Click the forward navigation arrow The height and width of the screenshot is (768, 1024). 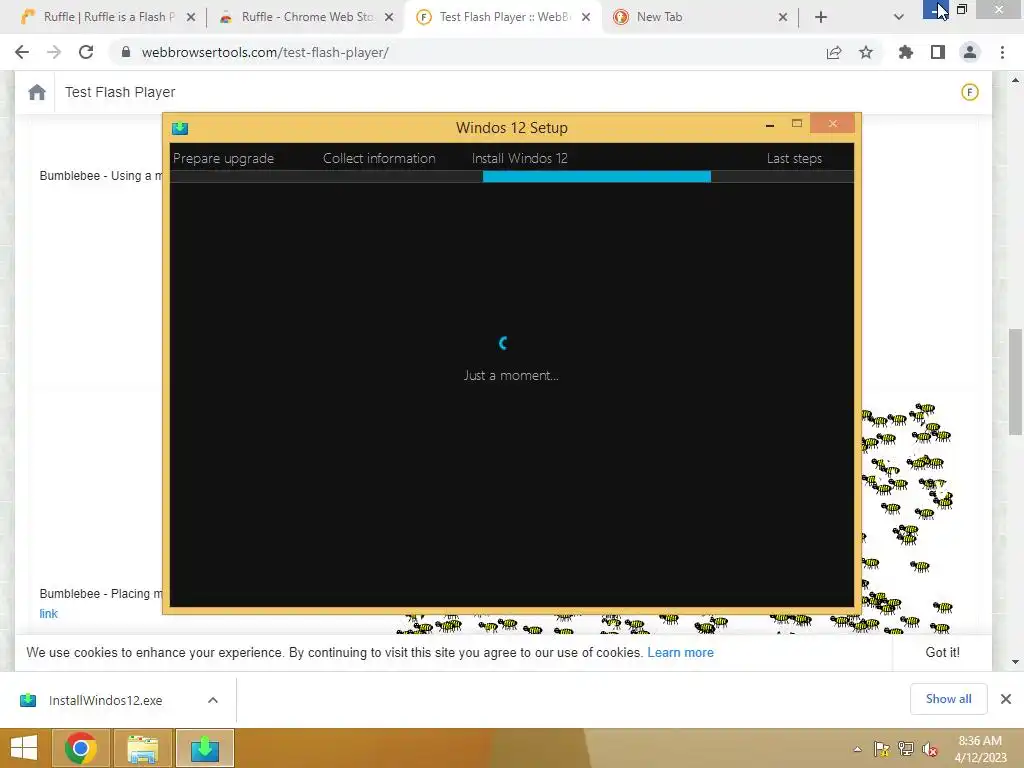pos(54,52)
